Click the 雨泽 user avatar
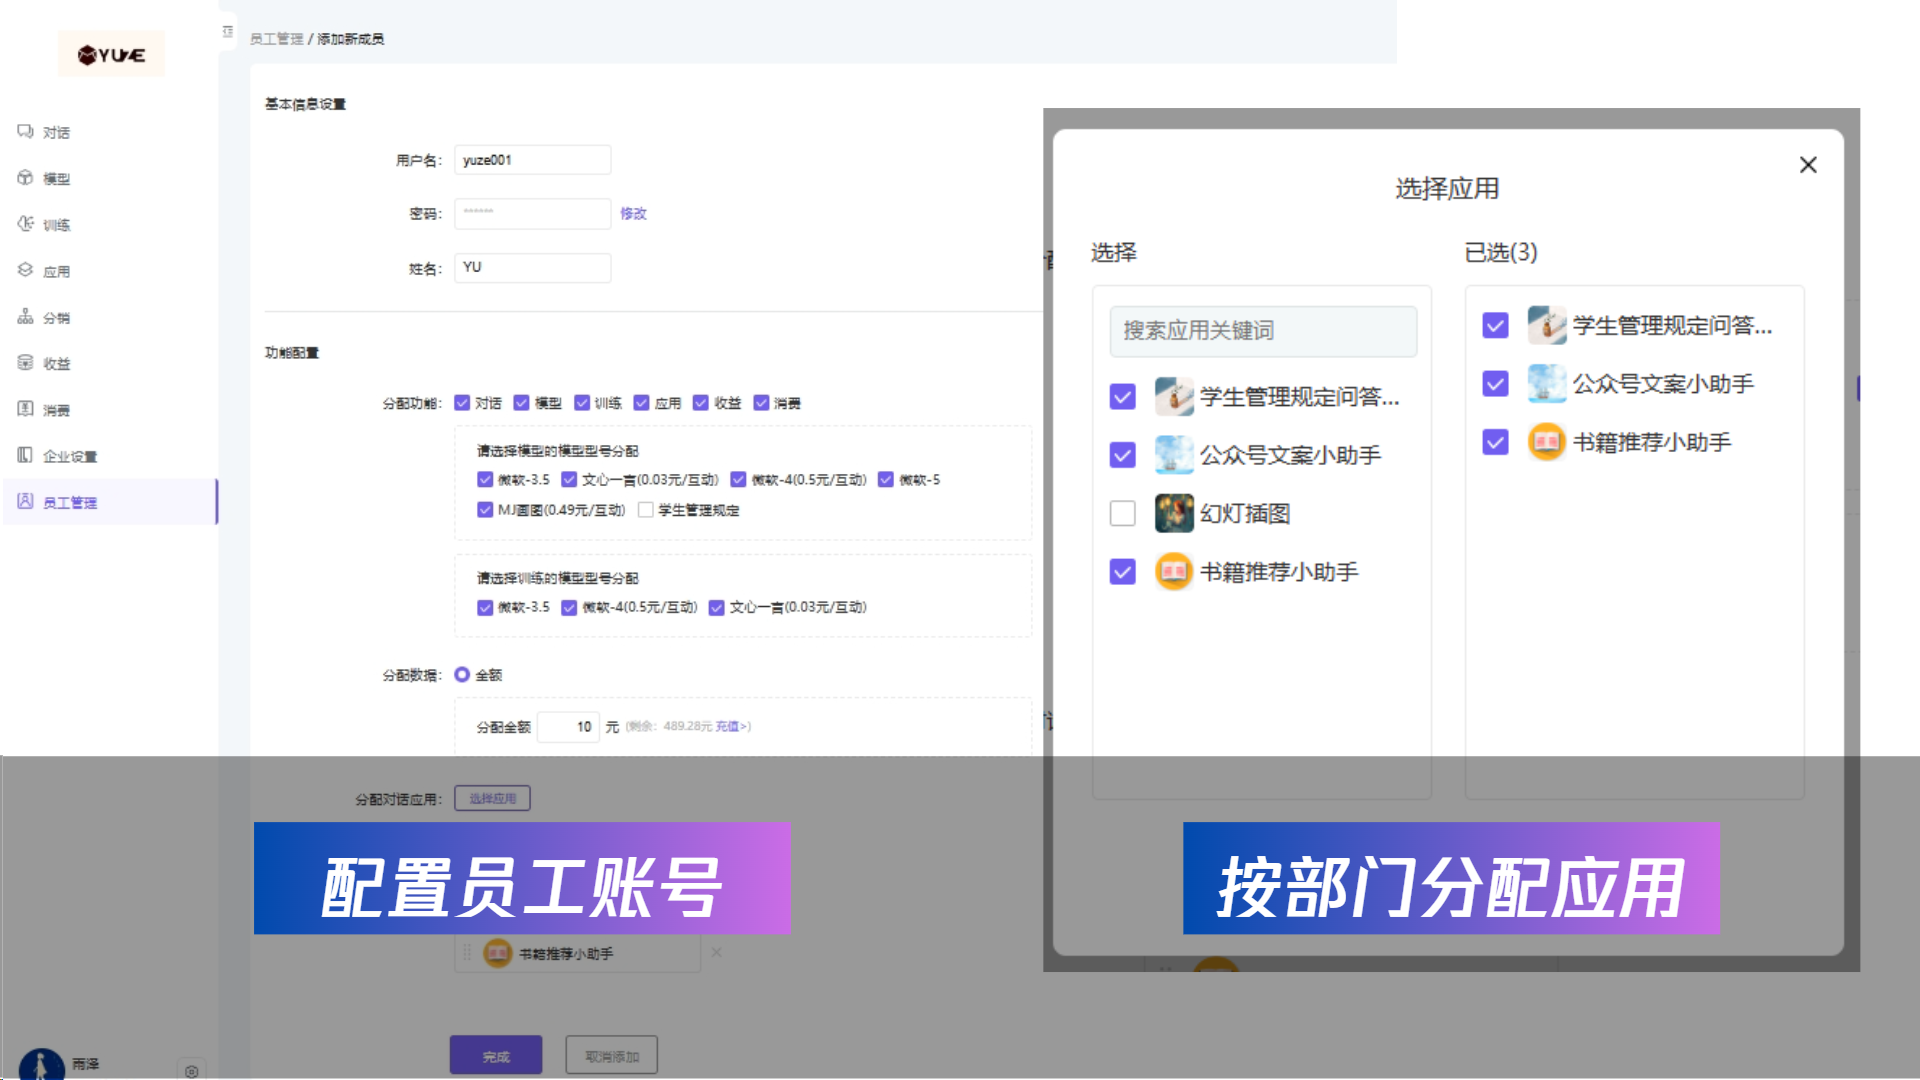The image size is (1920, 1080). click(42, 1064)
